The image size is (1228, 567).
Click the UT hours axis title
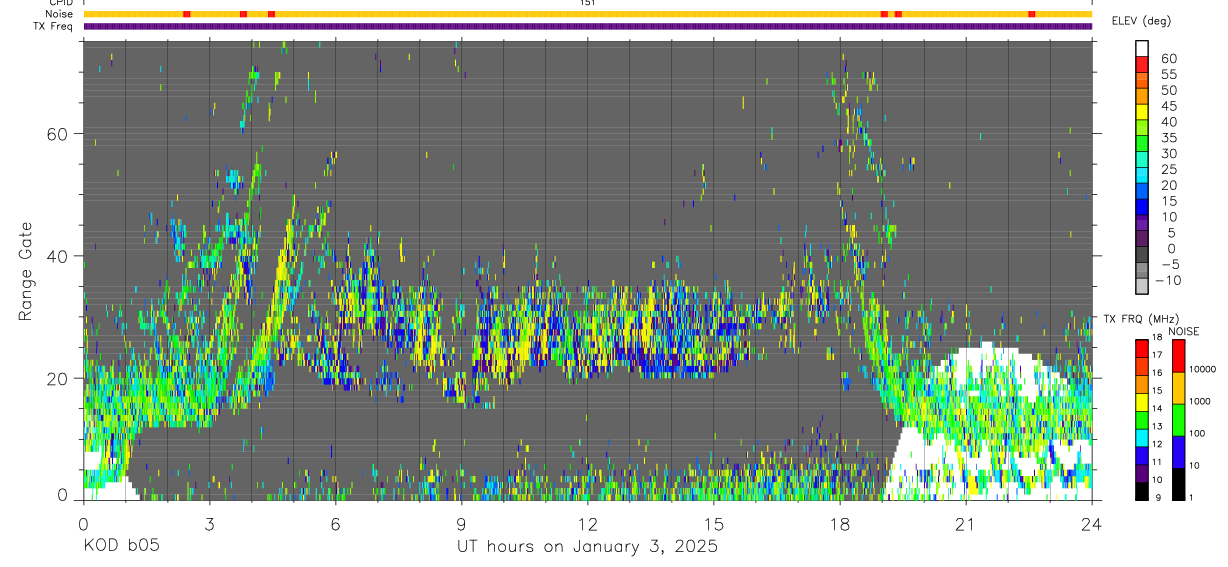pos(587,547)
